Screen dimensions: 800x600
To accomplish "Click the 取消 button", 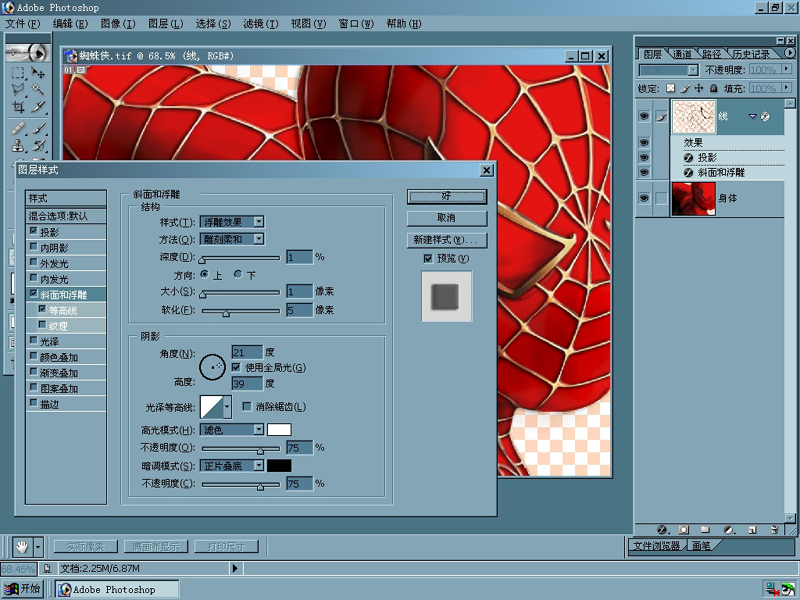I will [447, 218].
